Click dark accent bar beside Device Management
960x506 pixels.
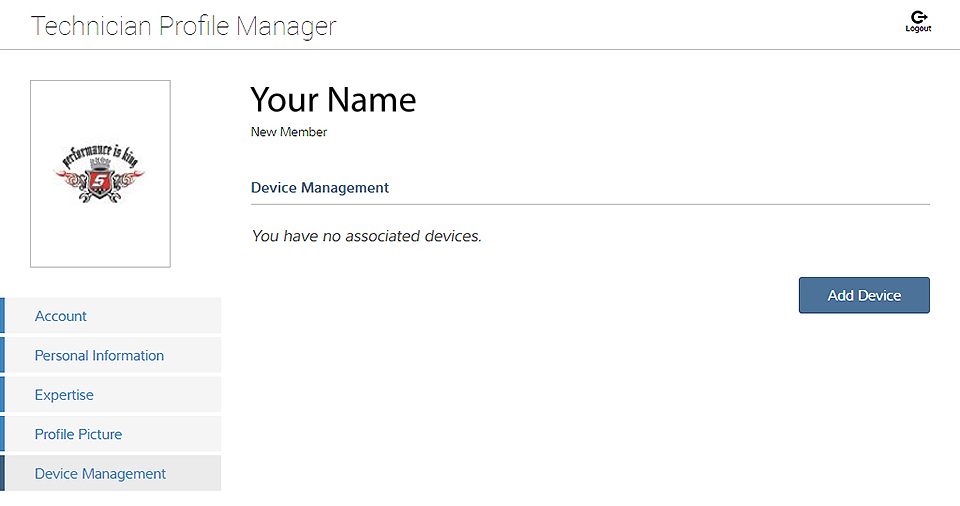(x=2, y=473)
